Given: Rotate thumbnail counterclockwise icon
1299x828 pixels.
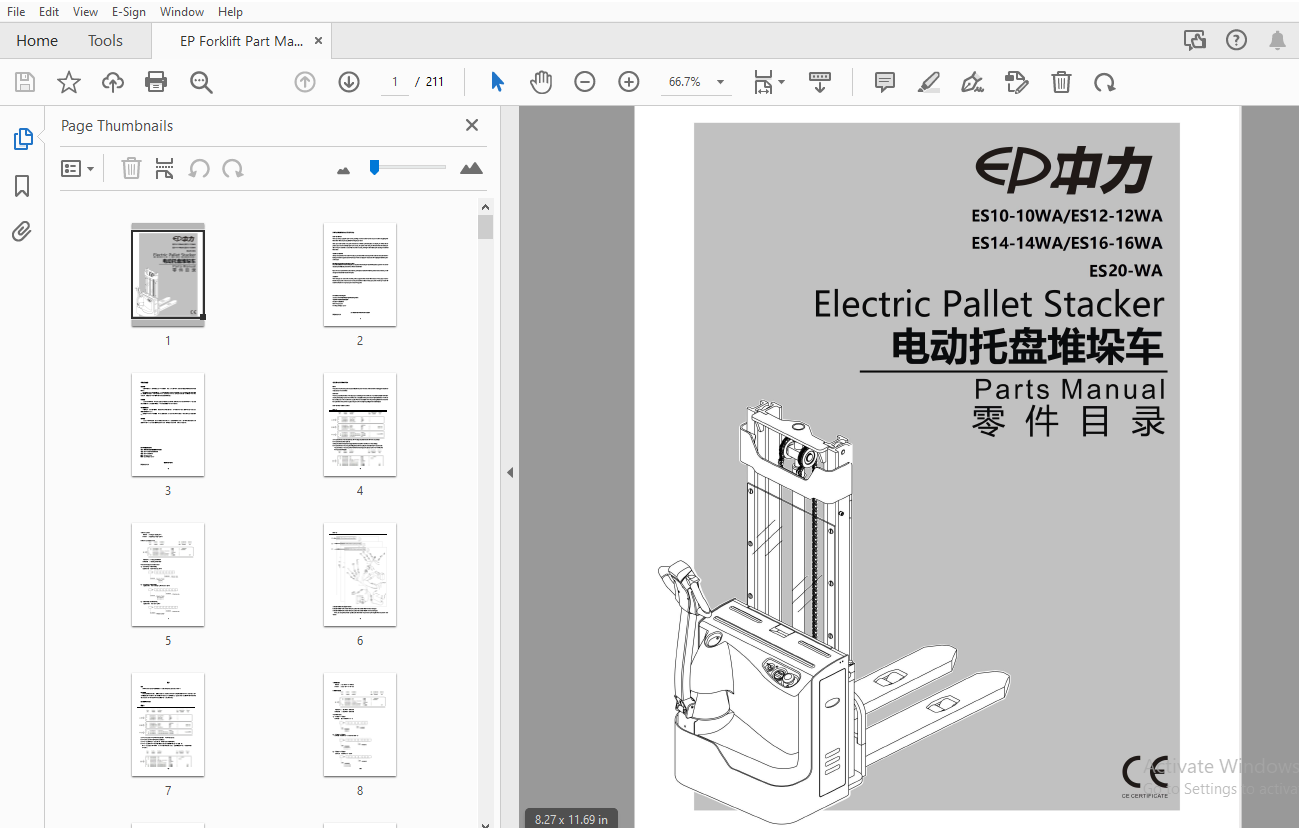Looking at the screenshot, I should click(199, 168).
